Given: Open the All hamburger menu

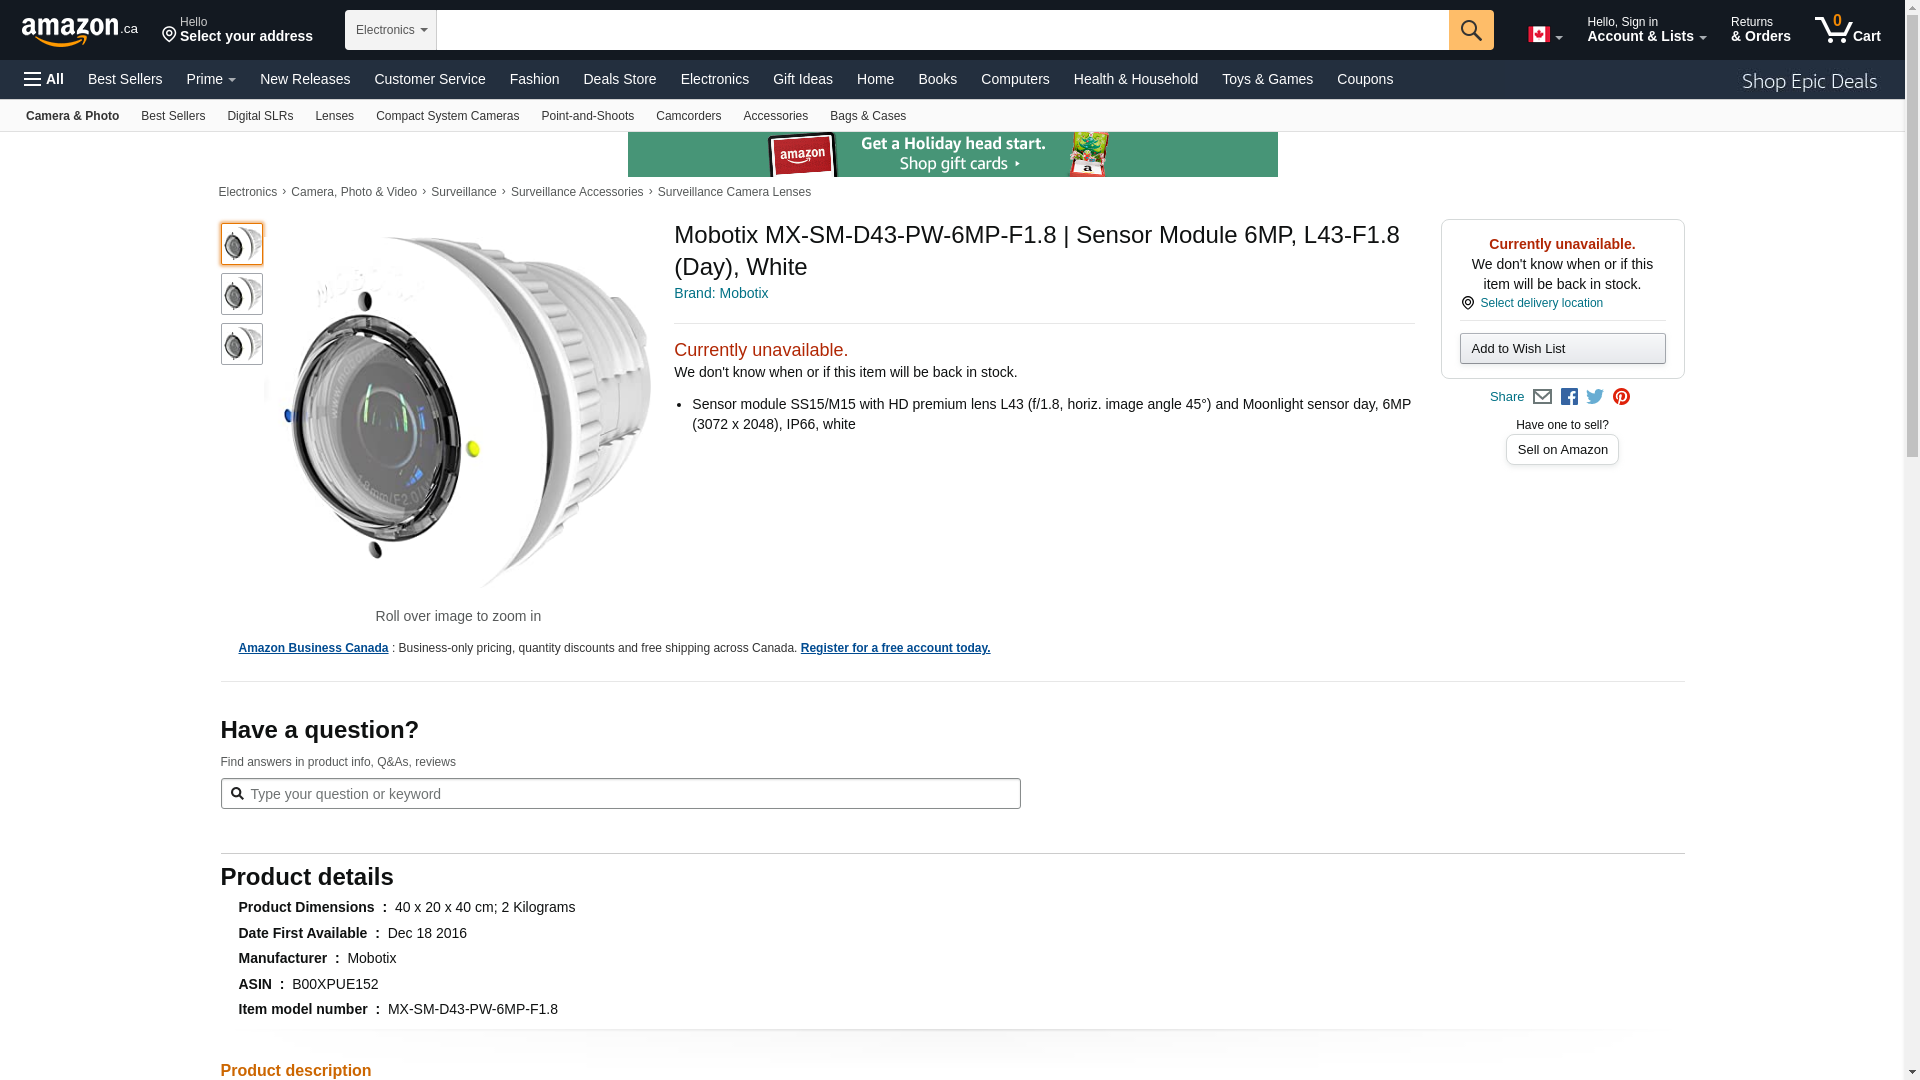Looking at the screenshot, I should coord(44,79).
